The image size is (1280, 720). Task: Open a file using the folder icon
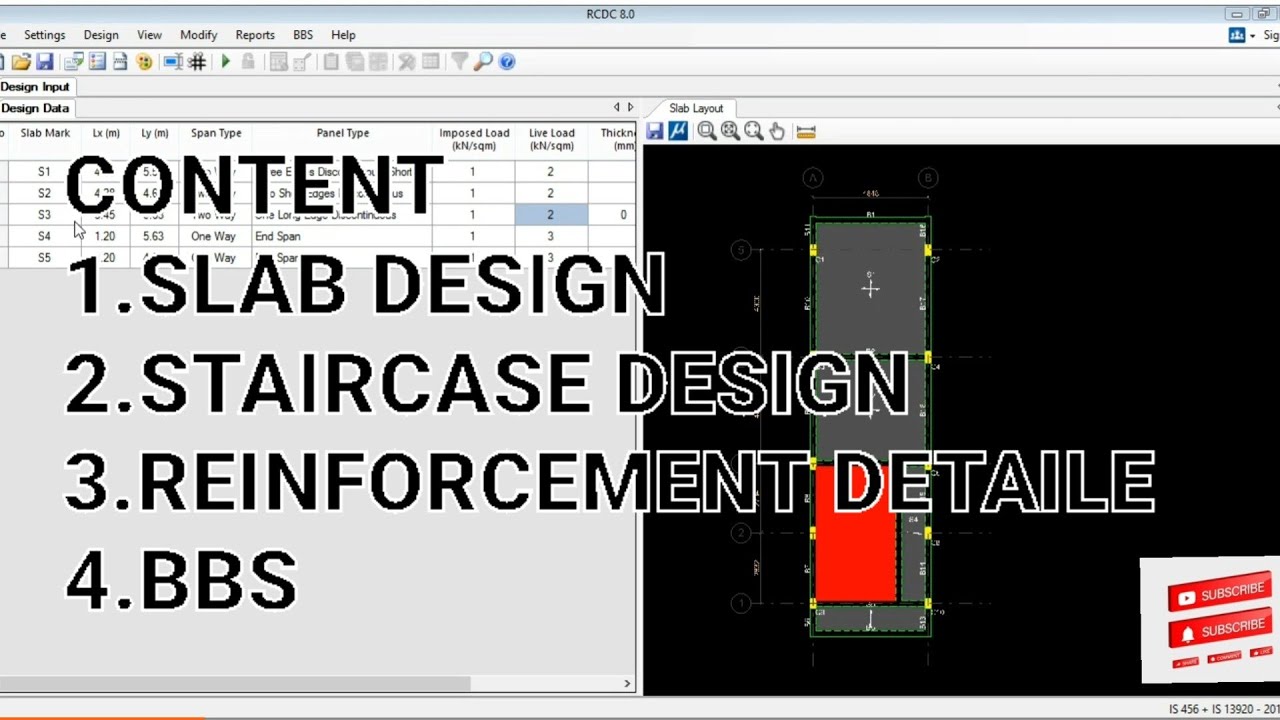21,62
